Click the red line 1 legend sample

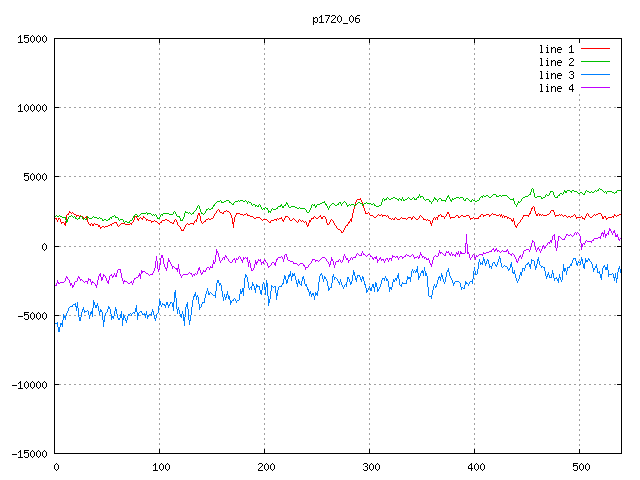pos(595,49)
